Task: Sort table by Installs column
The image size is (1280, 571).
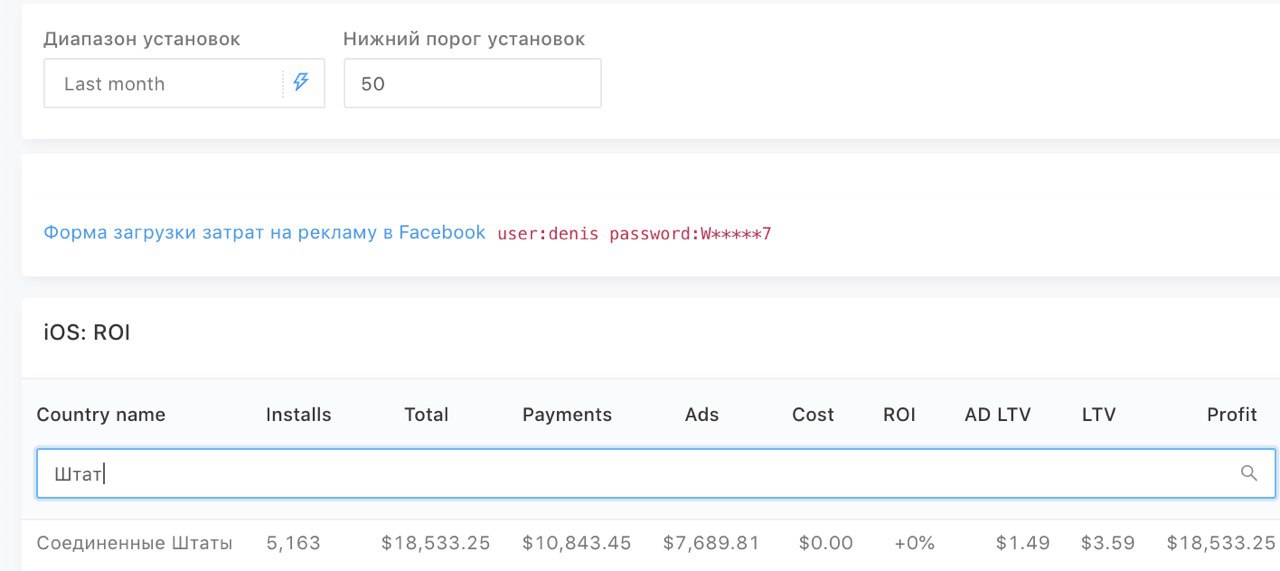Action: click(298, 415)
